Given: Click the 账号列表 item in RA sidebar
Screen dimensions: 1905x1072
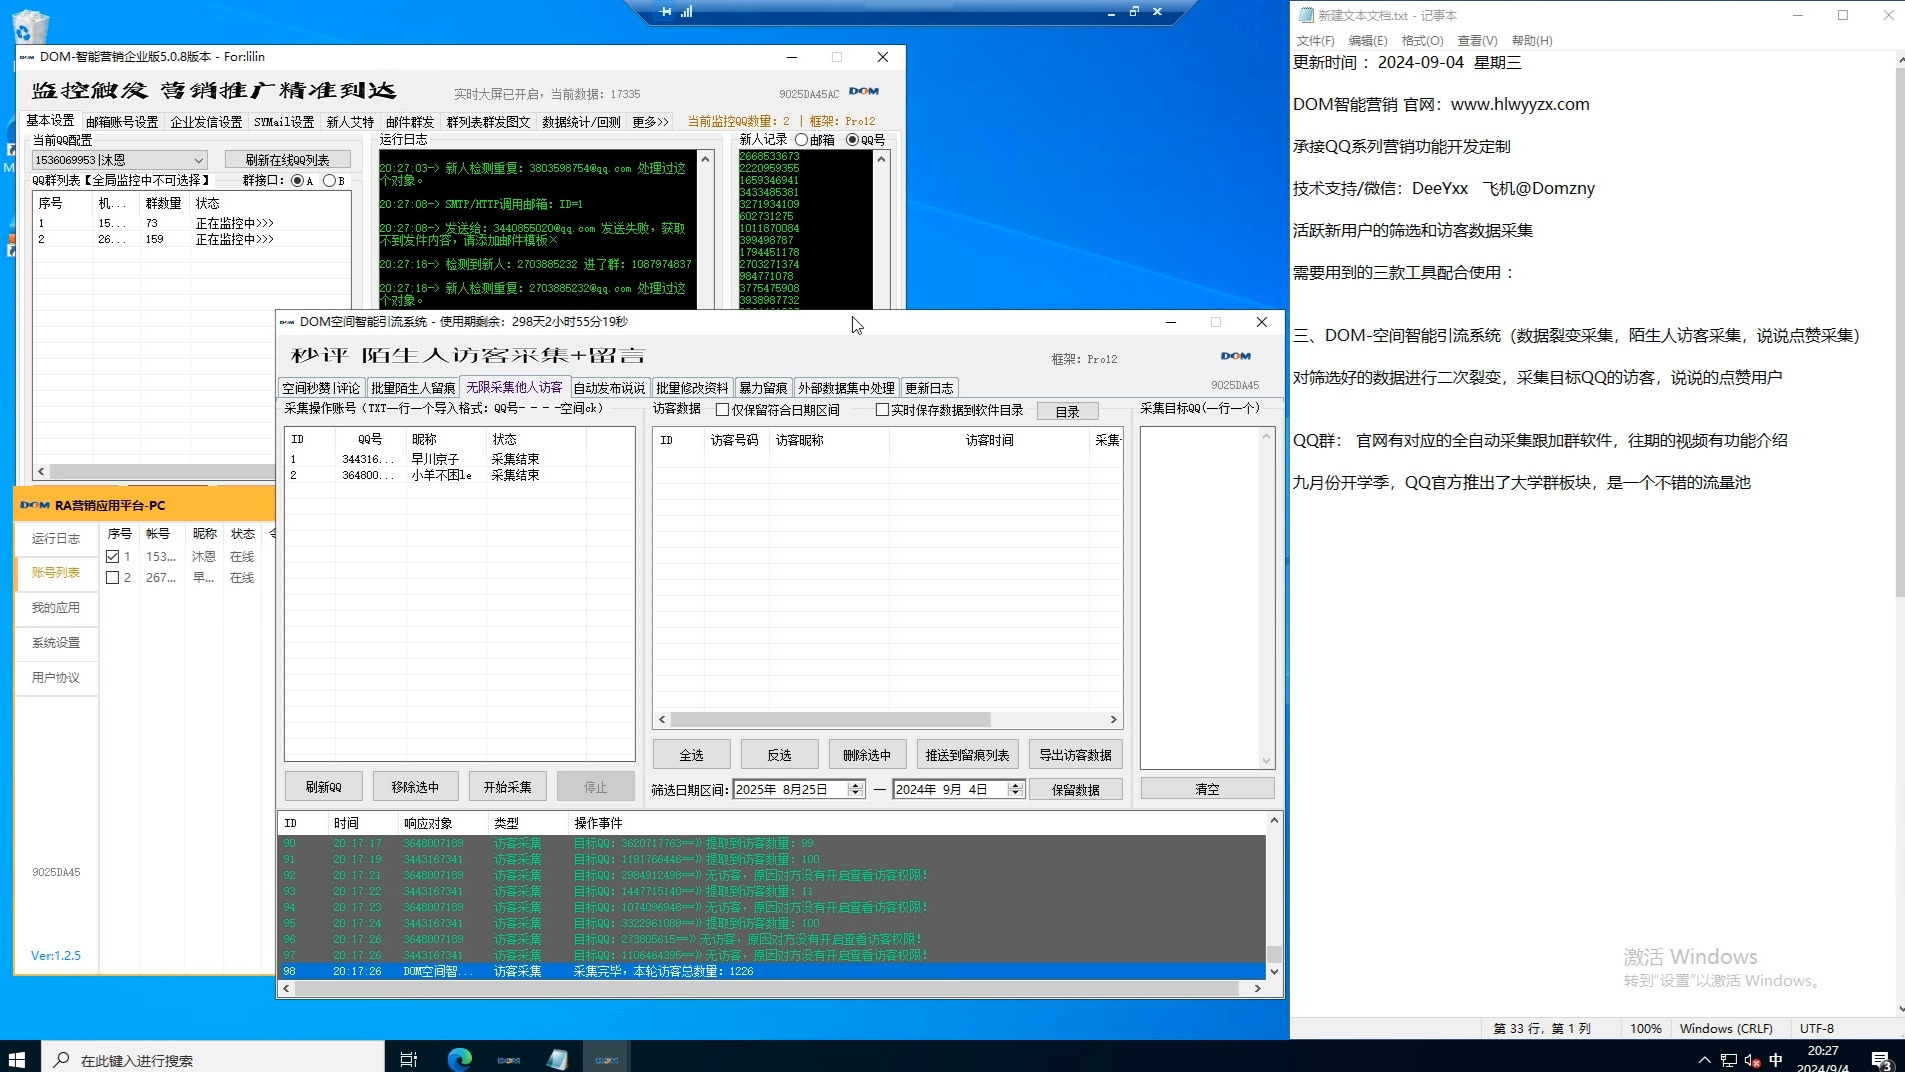Looking at the screenshot, I should [56, 573].
